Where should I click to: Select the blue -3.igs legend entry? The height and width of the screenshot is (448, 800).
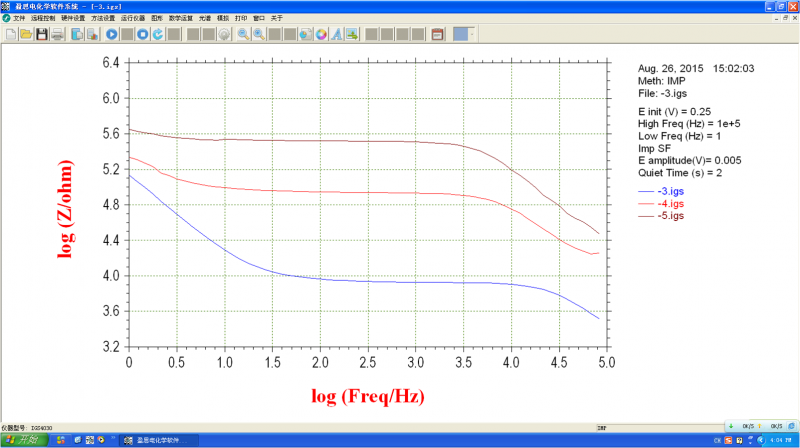(x=661, y=191)
